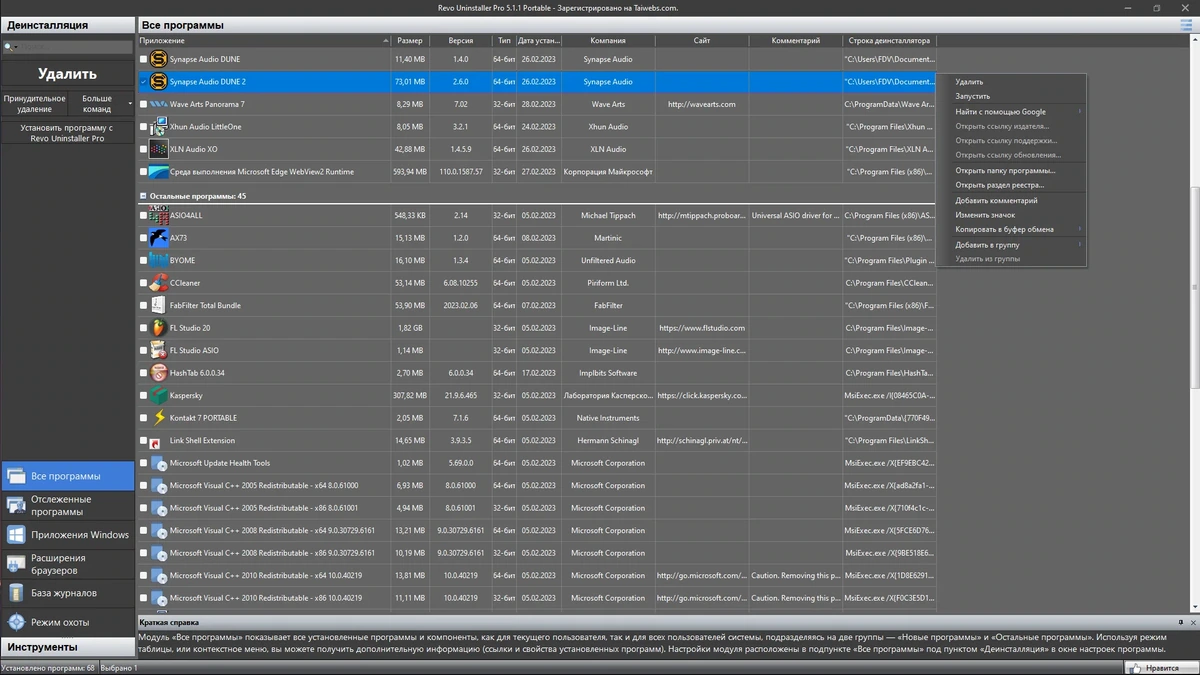Click the http://wavearts.com site cell
This screenshot has height=675, width=1200.
pos(702,104)
